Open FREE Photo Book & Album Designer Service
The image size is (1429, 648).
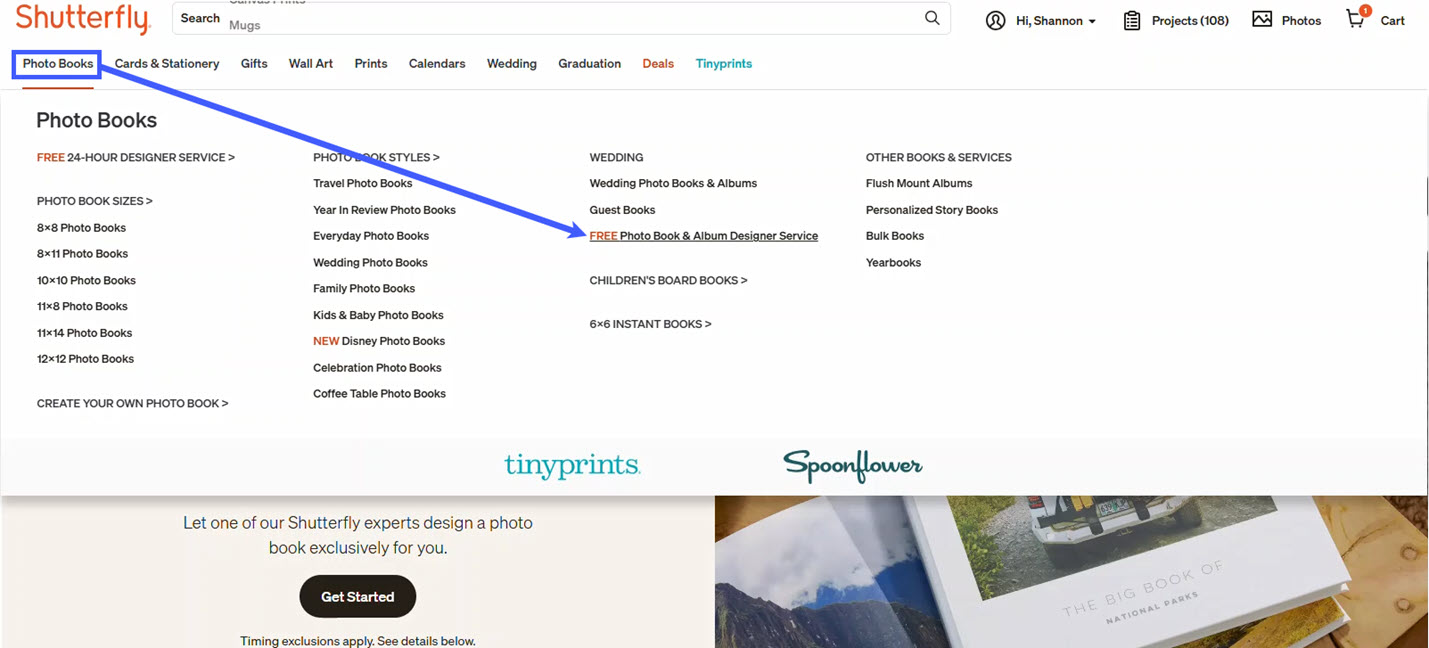[x=703, y=236]
